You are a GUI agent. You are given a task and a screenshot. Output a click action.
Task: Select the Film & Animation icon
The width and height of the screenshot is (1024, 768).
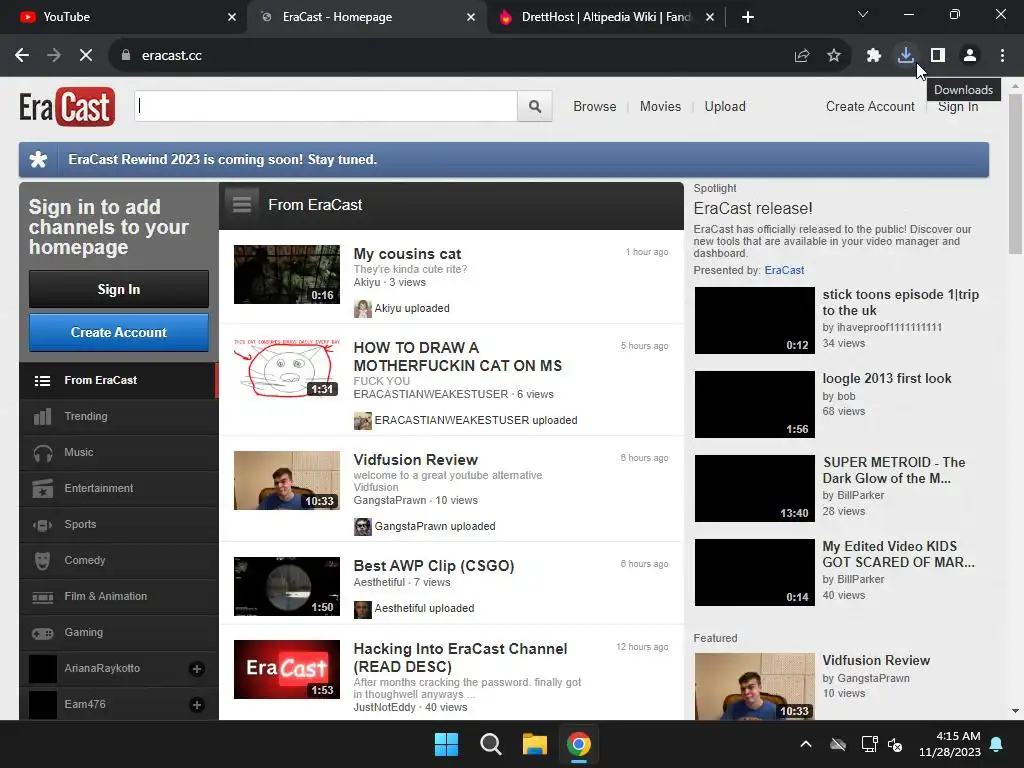coord(42,597)
